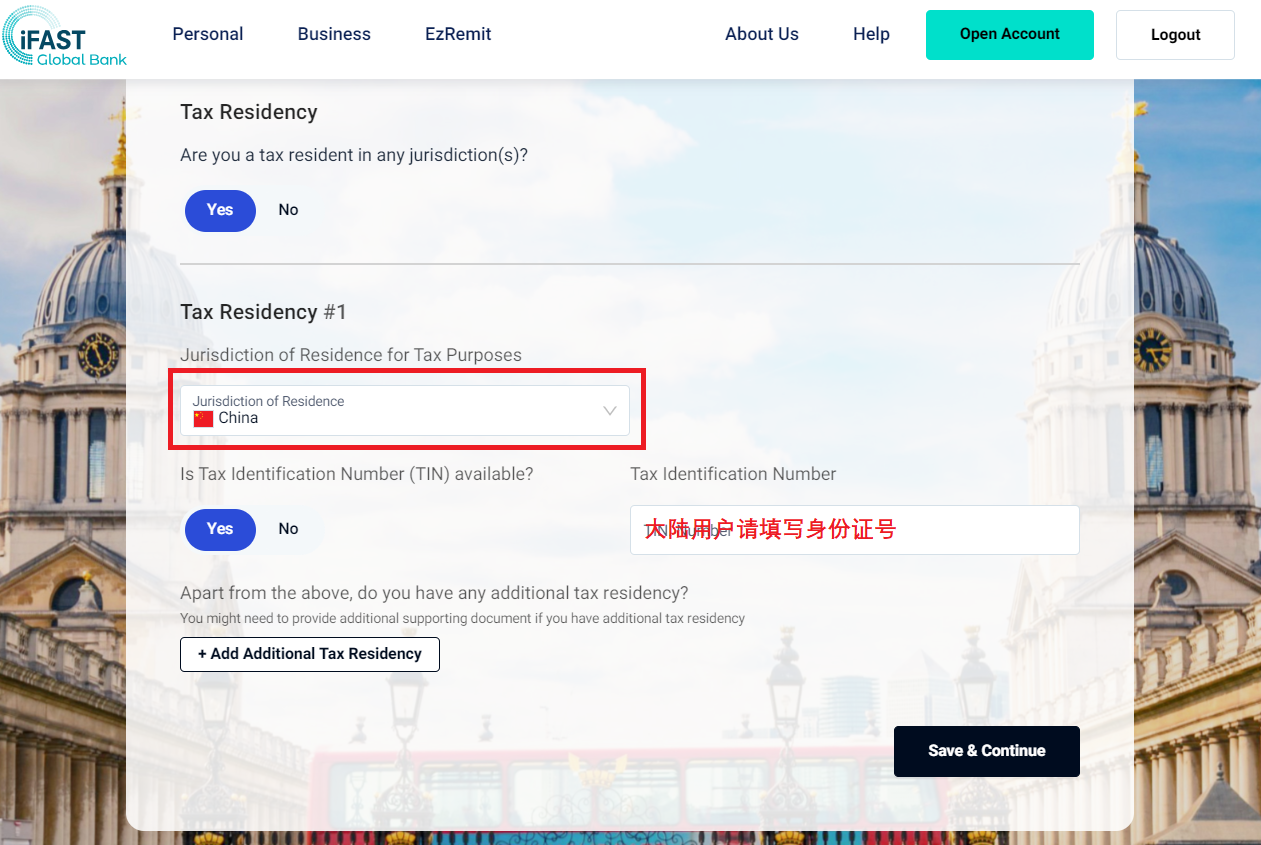Click the Jurisdiction of Residence field label

pos(268,401)
